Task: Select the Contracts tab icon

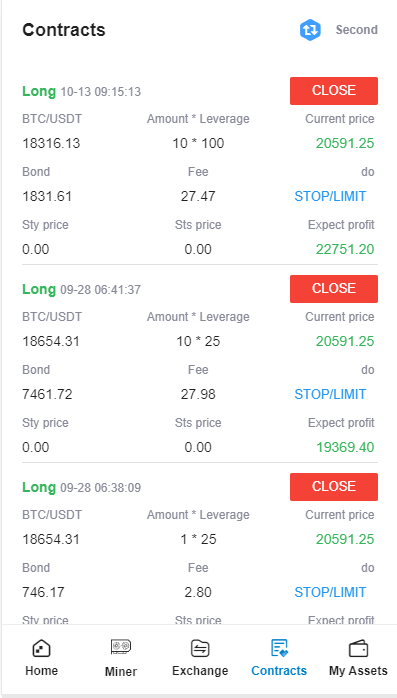Action: coord(279,648)
